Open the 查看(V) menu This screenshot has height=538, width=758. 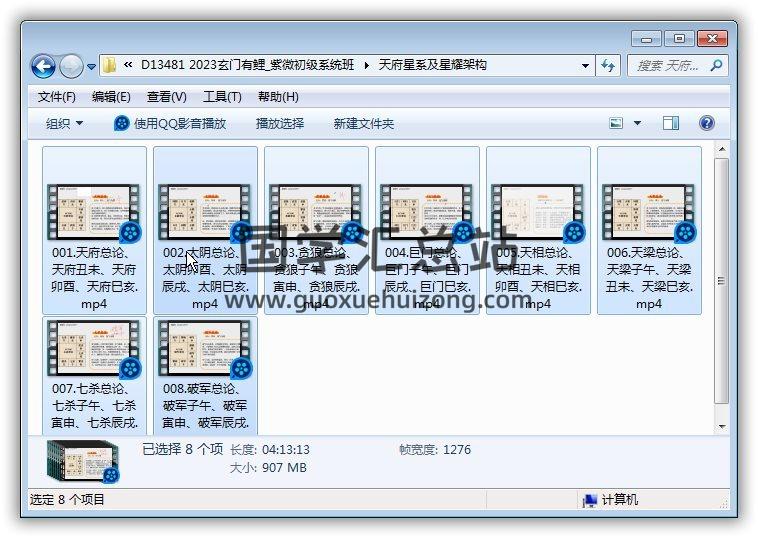tap(167, 97)
